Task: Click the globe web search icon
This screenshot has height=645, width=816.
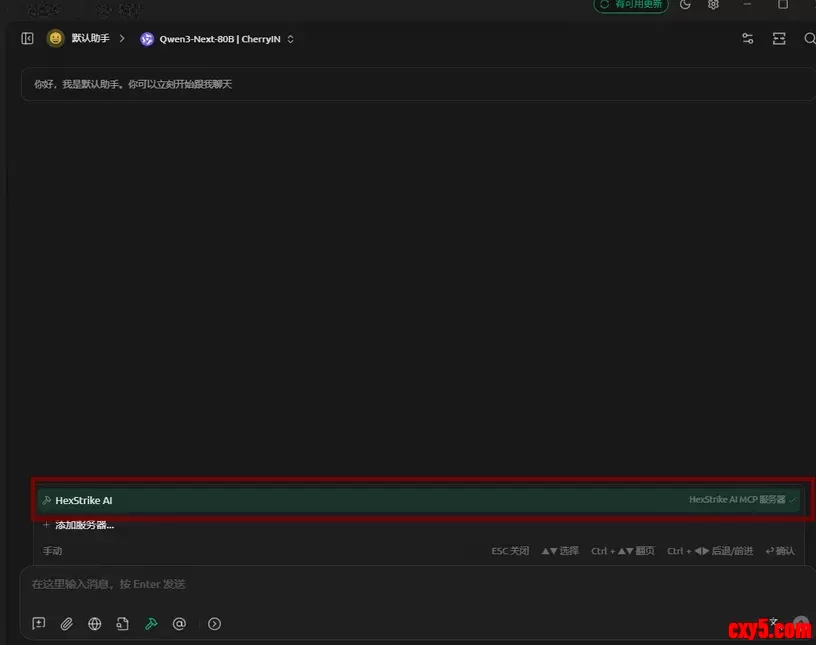Action: 95,624
